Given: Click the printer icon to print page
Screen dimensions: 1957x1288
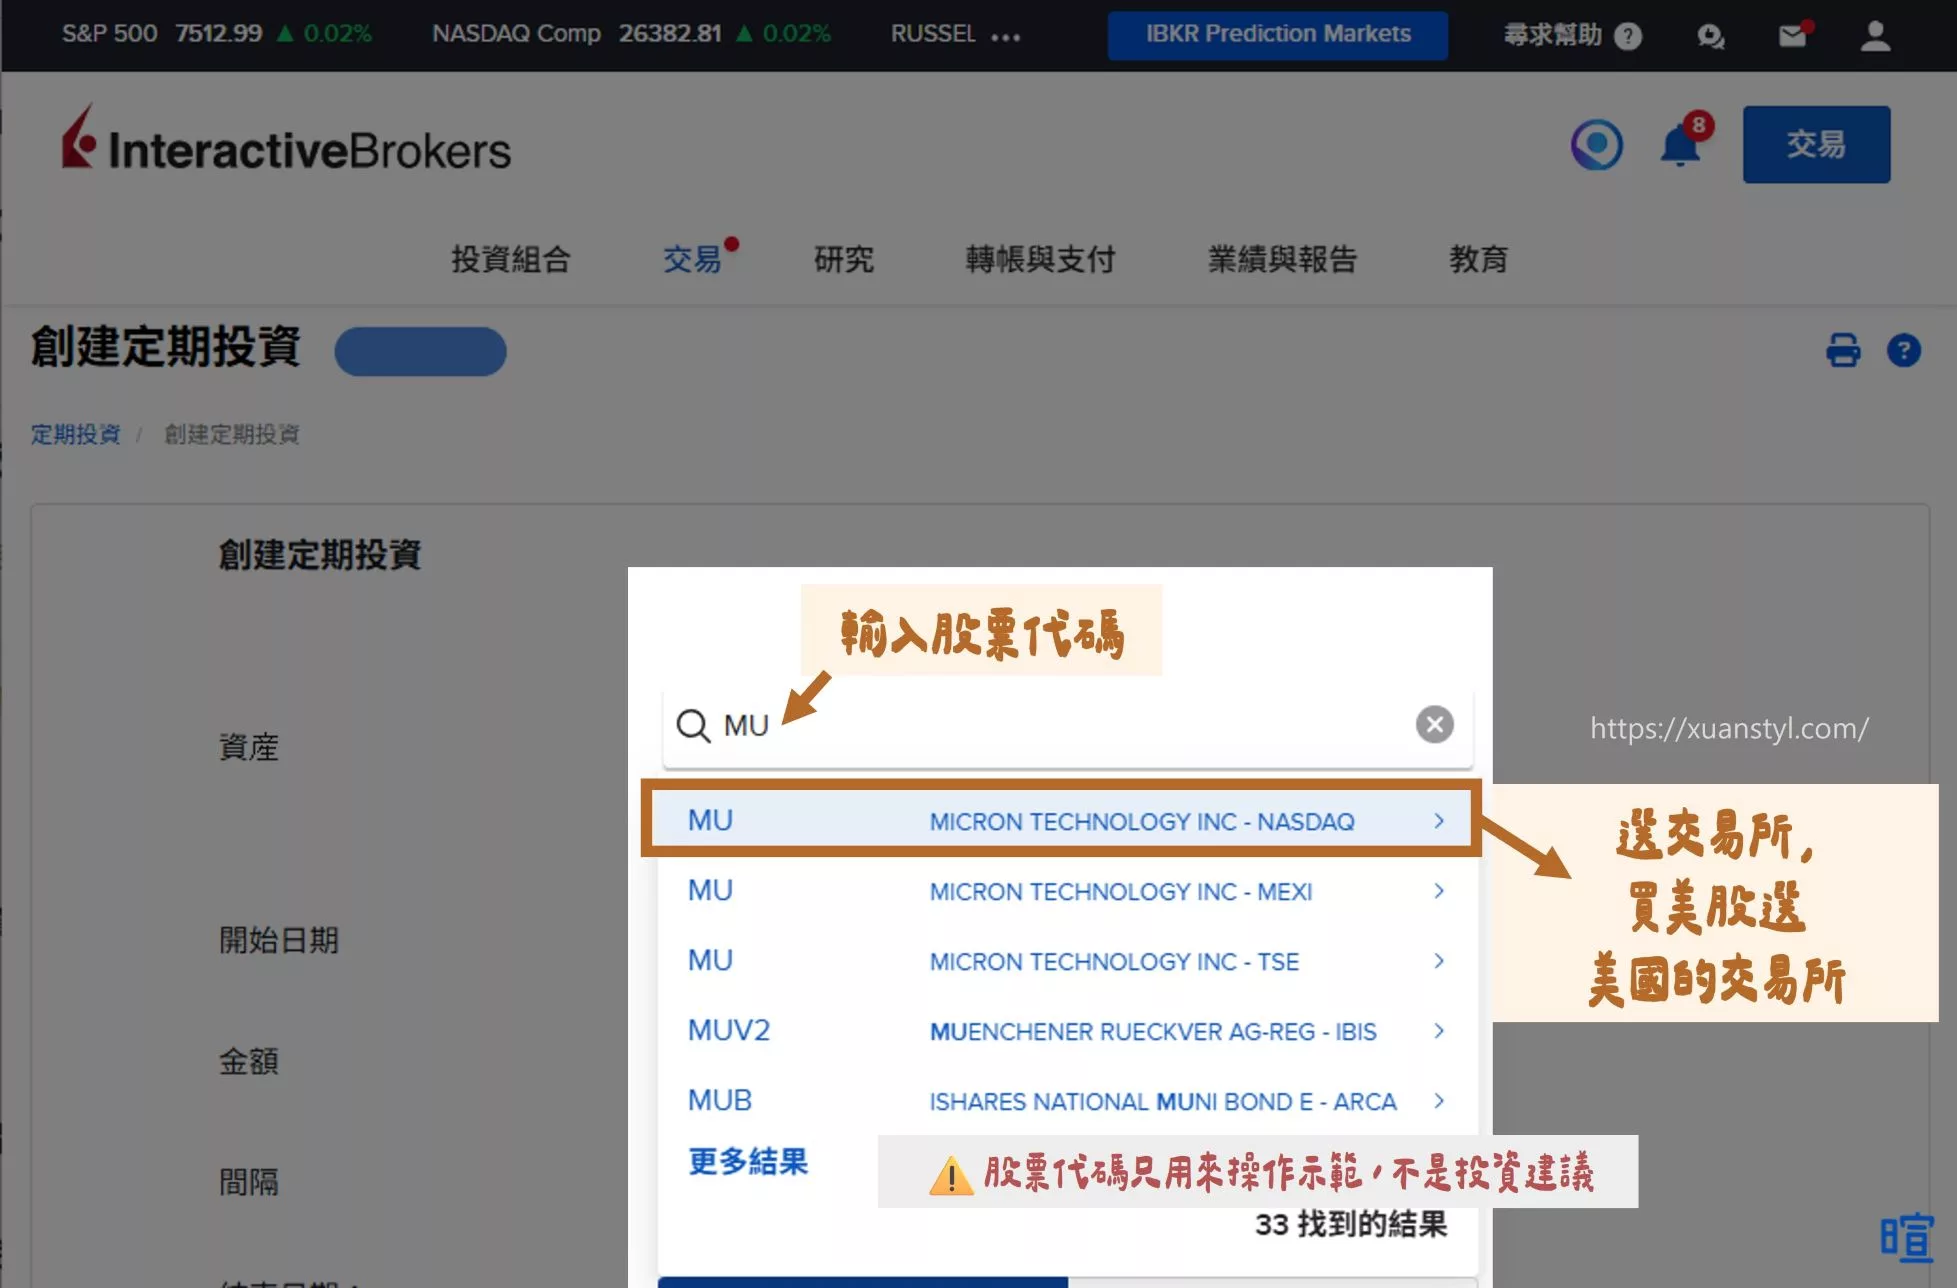Looking at the screenshot, I should point(1843,351).
